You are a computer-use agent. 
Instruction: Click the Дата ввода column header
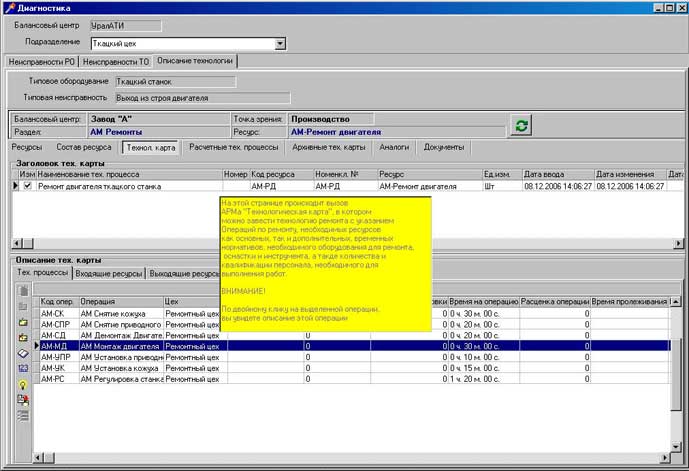click(558, 174)
